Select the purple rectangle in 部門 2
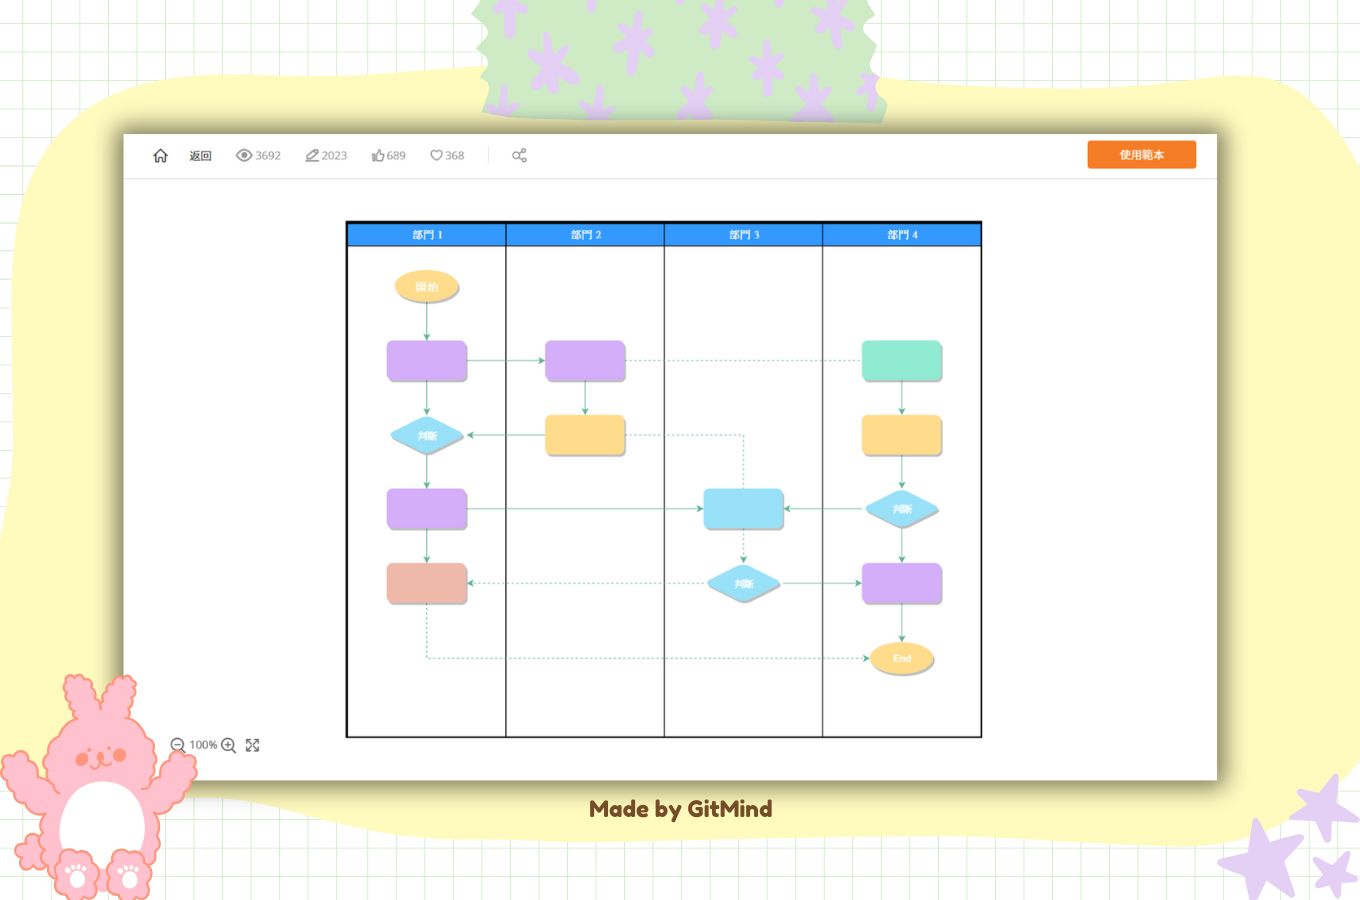Viewport: 1360px width, 900px height. coord(585,361)
